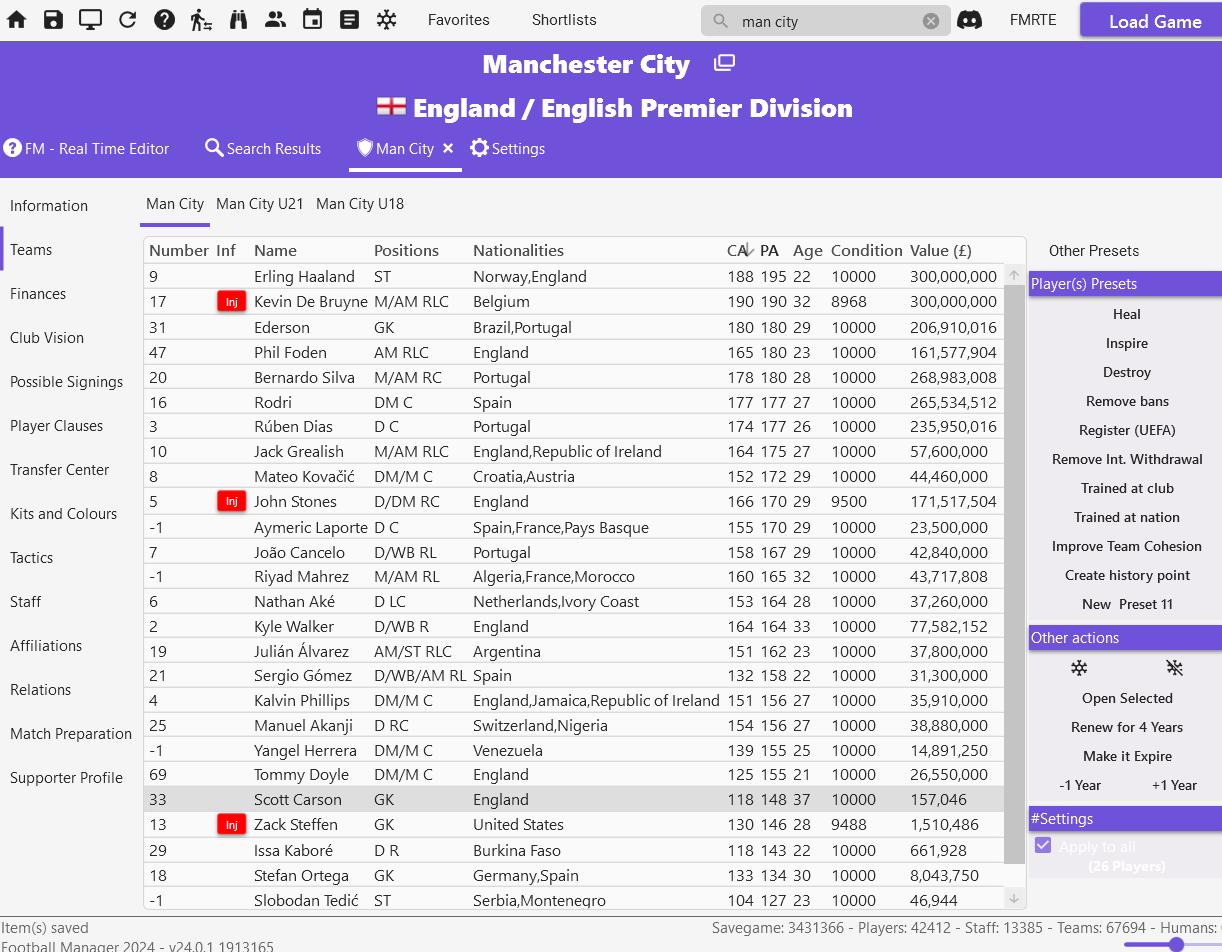The width and height of the screenshot is (1222, 952).
Task: Click the notes list icon
Action: coord(349,20)
